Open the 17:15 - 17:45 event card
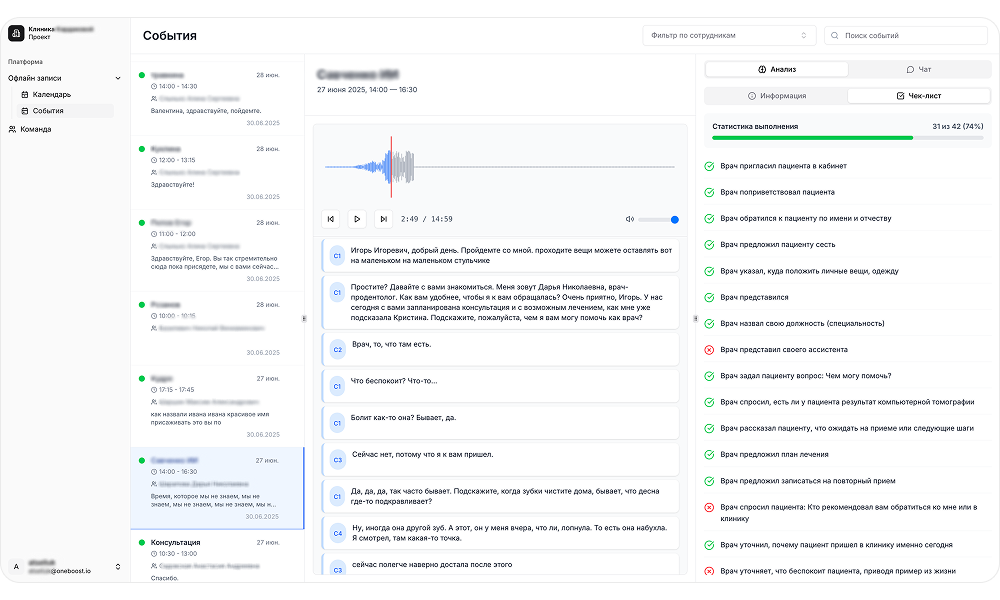The image size is (1000, 600). tap(217, 407)
